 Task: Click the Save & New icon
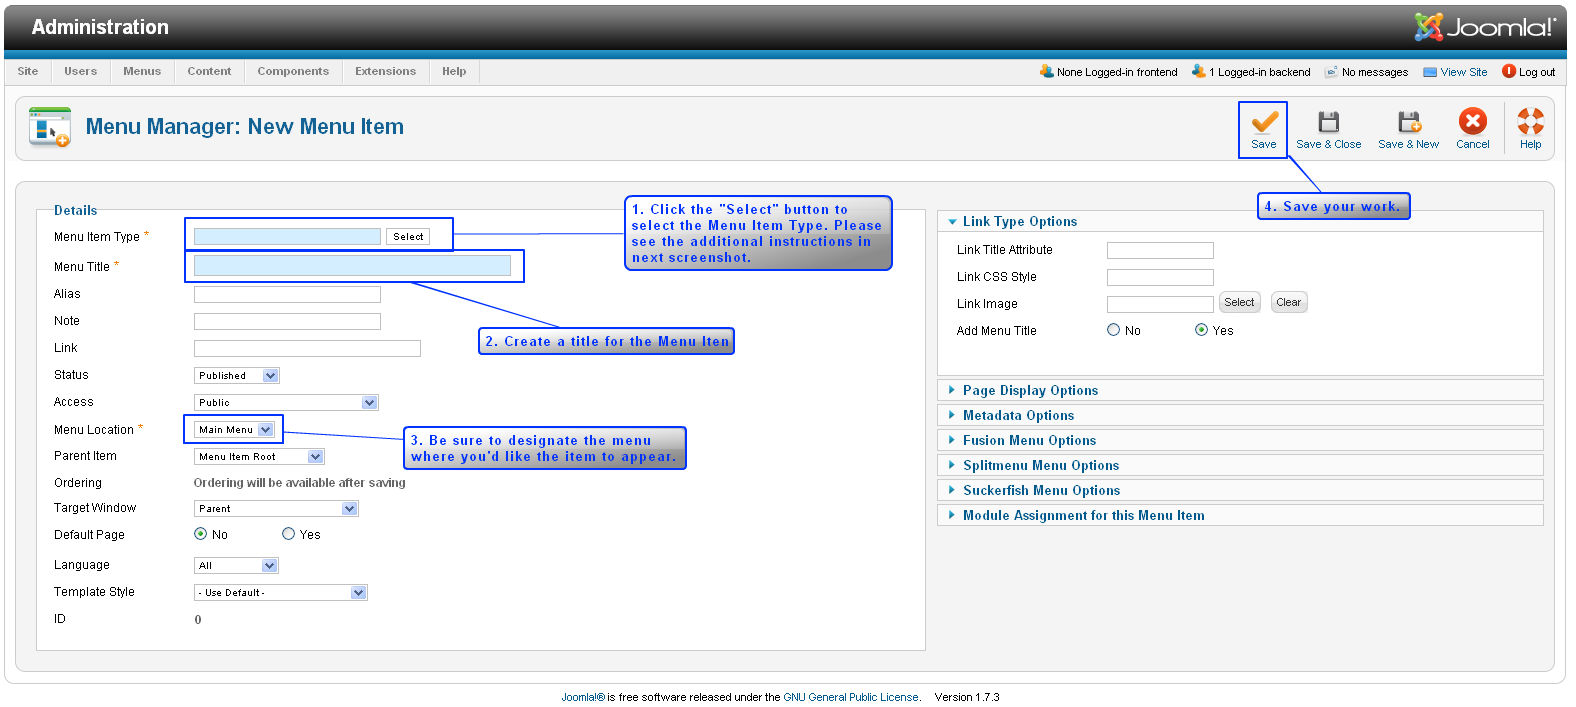1408,122
